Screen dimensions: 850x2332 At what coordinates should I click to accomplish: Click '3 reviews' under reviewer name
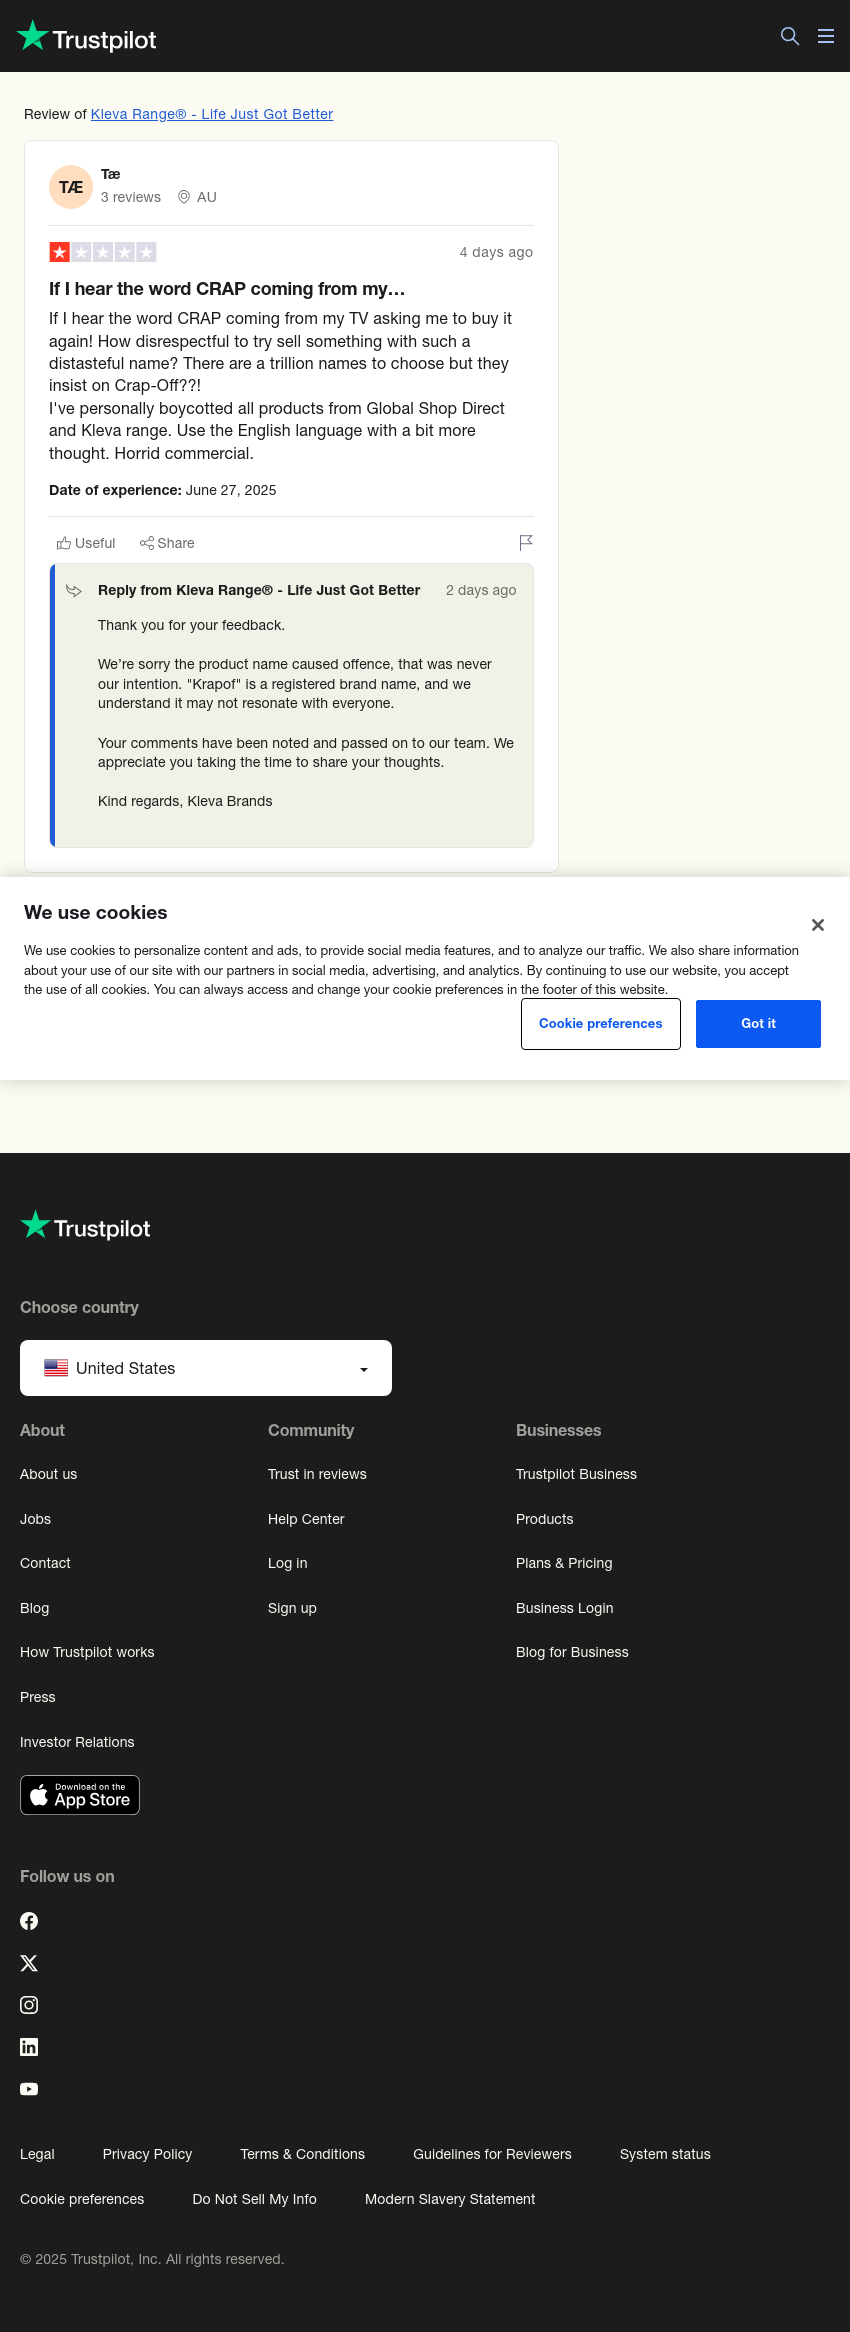click(131, 197)
